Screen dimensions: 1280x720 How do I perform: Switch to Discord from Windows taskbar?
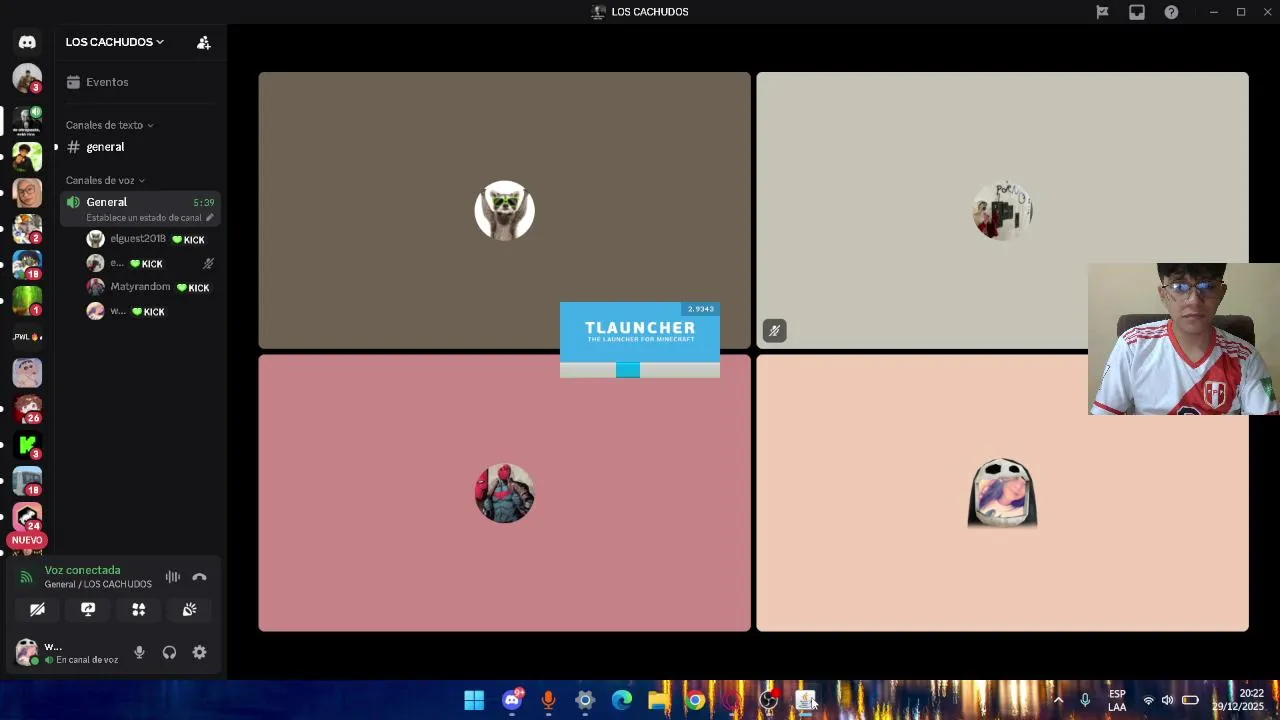click(512, 700)
